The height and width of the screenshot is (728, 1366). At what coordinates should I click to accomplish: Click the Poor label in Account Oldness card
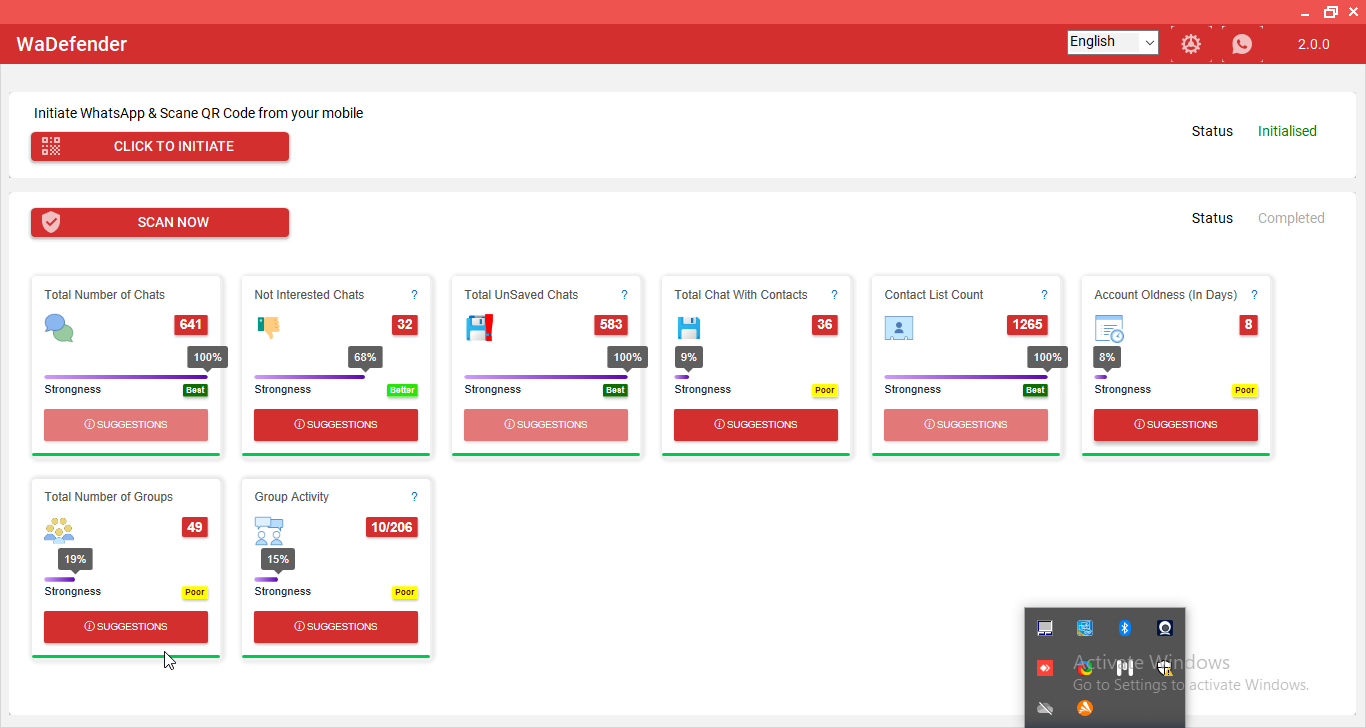pyautogui.click(x=1244, y=390)
